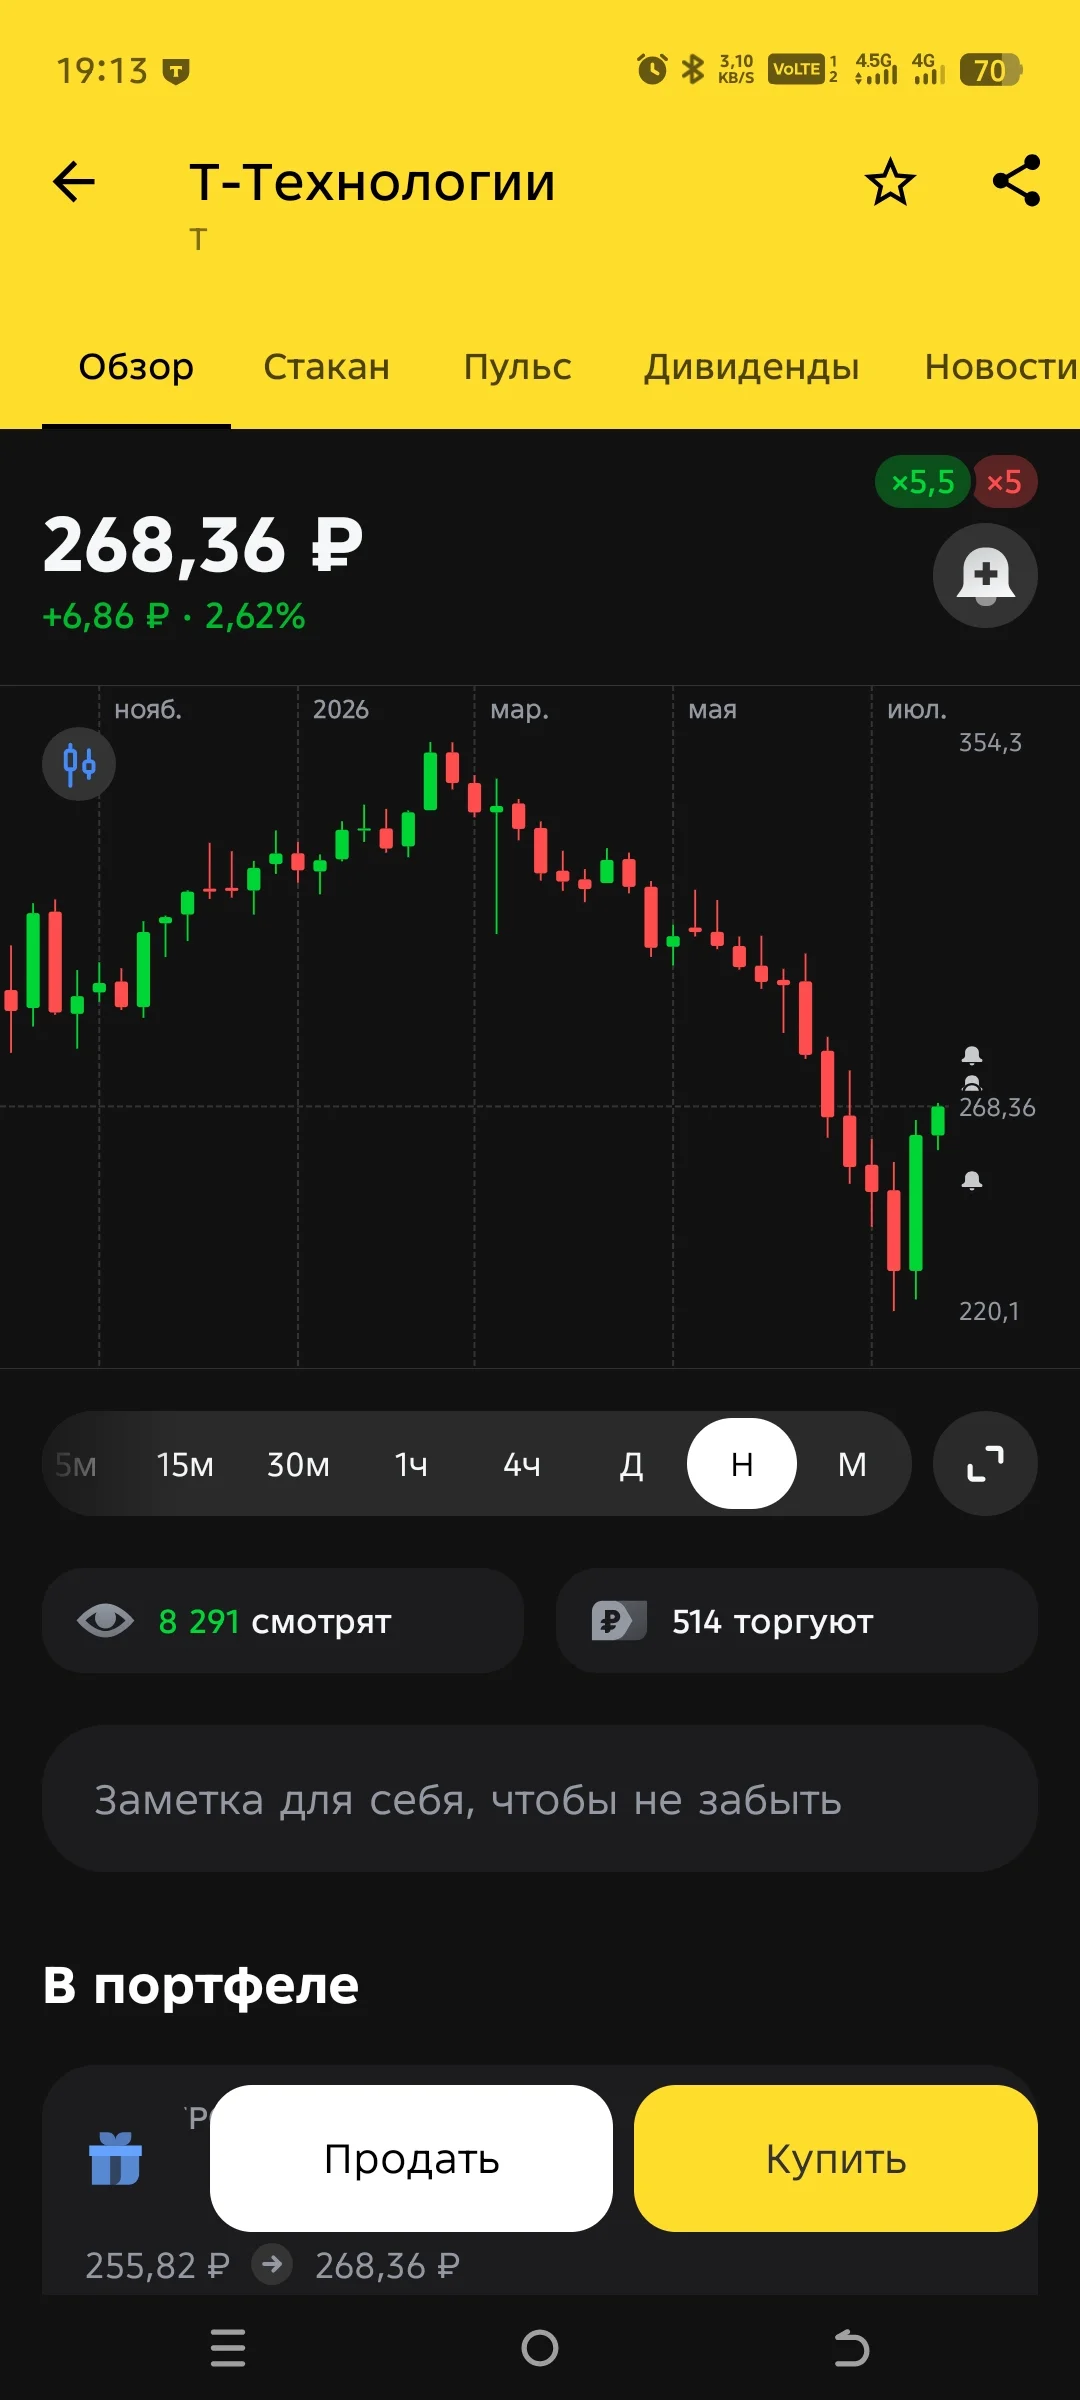
Task: Open the Новости tab
Action: coord(1001,367)
